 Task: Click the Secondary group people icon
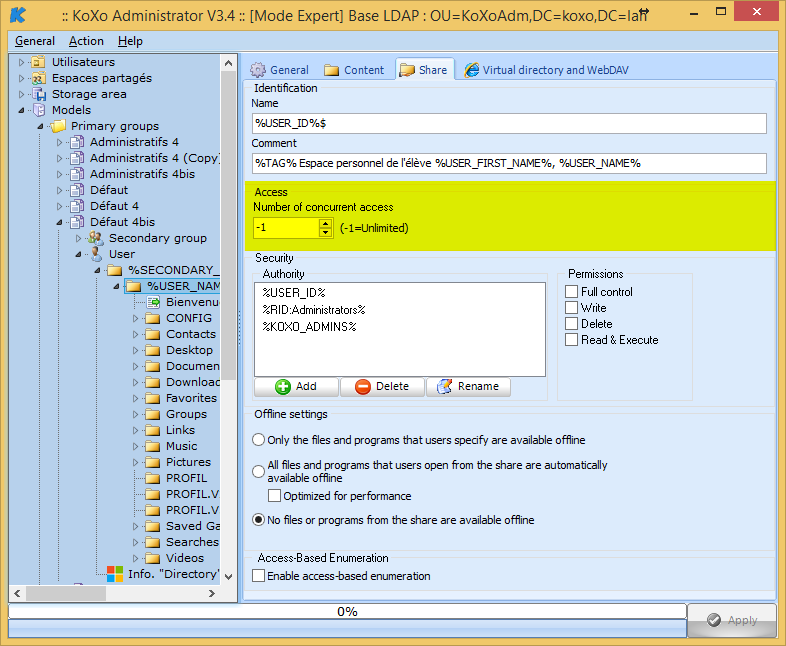tap(95, 238)
